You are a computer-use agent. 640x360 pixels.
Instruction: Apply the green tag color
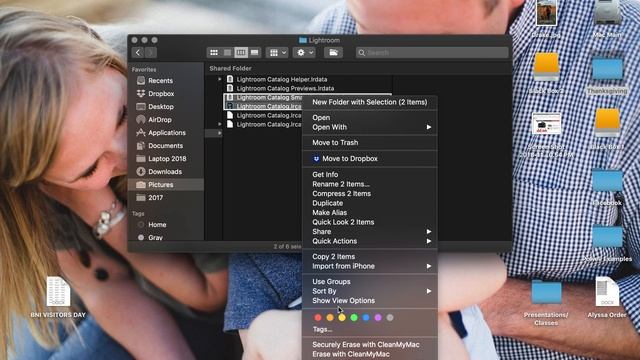pyautogui.click(x=354, y=318)
